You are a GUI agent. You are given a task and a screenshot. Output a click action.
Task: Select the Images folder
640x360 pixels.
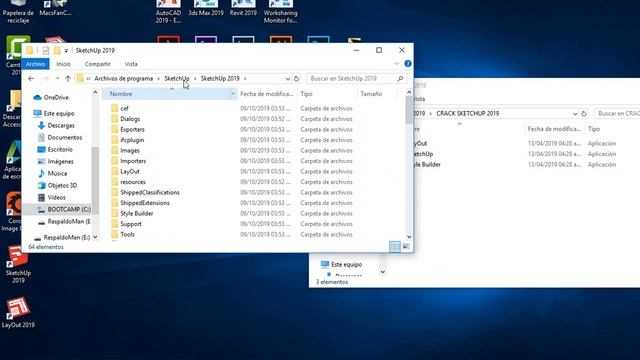(130, 151)
